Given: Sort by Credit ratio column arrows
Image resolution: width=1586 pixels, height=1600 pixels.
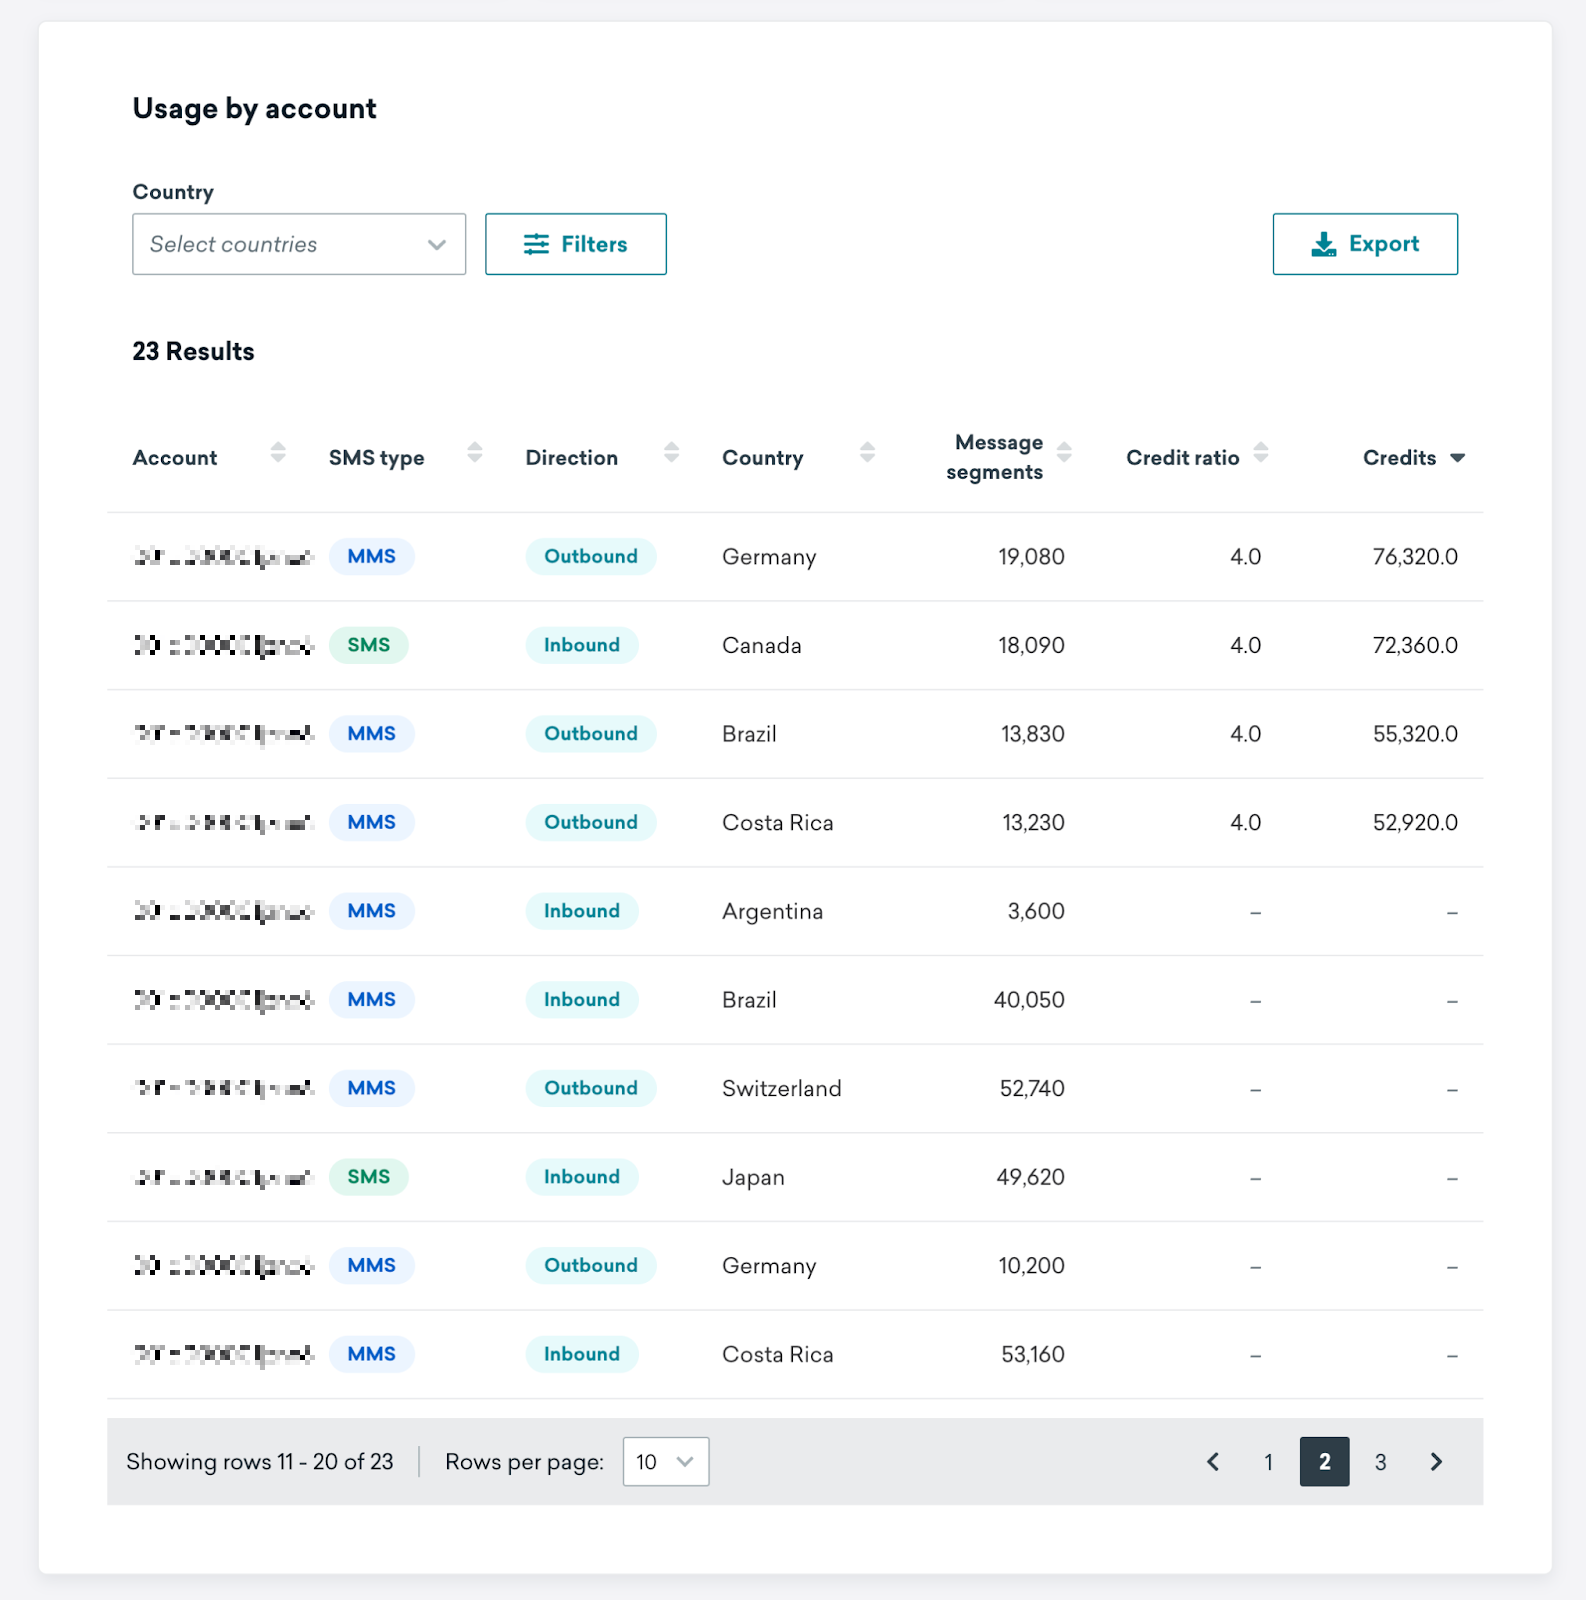Looking at the screenshot, I should tap(1261, 453).
